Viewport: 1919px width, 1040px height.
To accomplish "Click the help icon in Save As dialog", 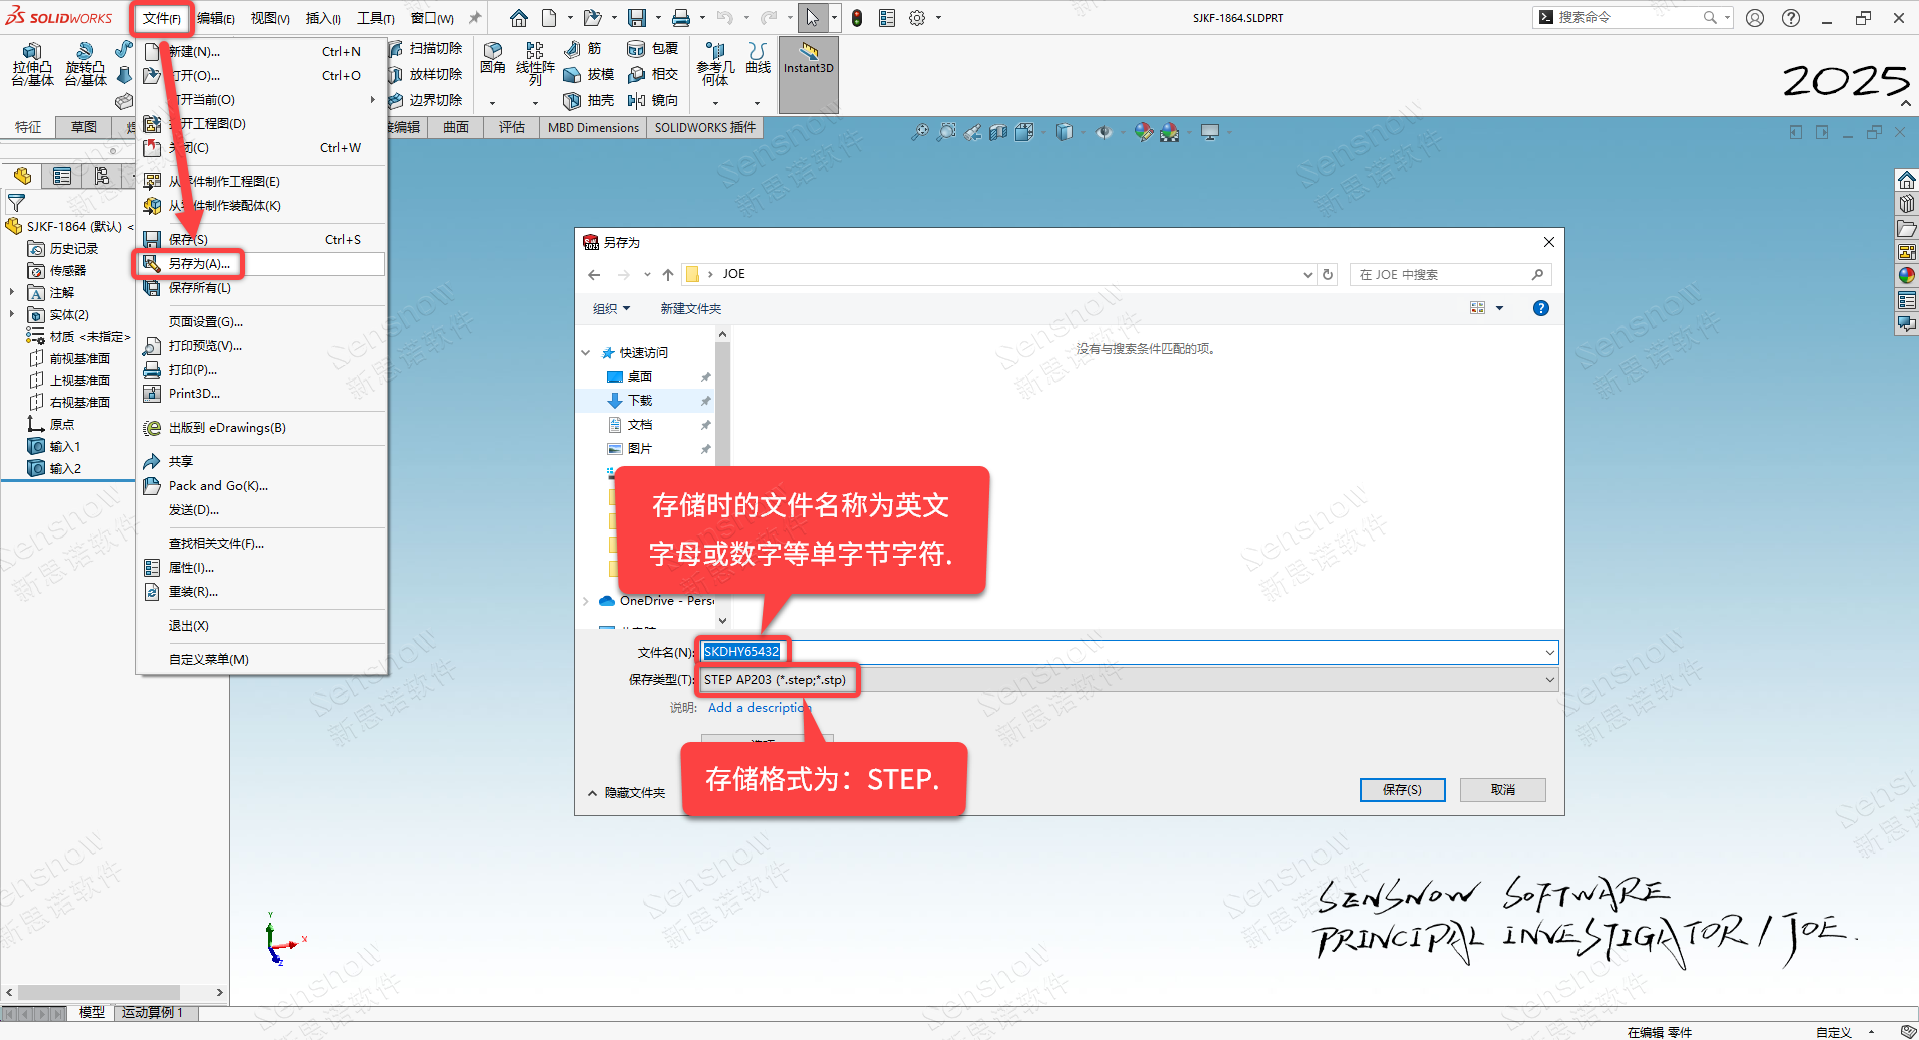I will click(x=1540, y=308).
